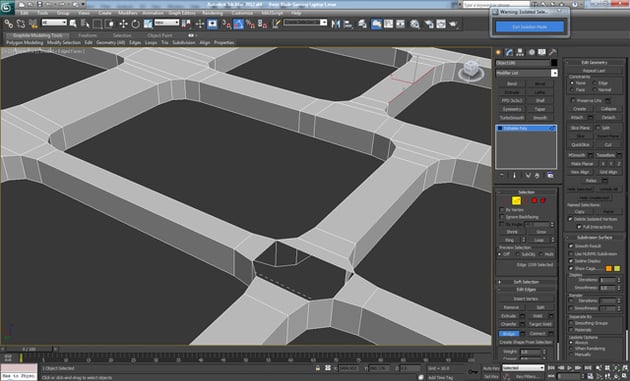
Task: Click the orange Show Cage color swatch
Action: tap(609, 268)
